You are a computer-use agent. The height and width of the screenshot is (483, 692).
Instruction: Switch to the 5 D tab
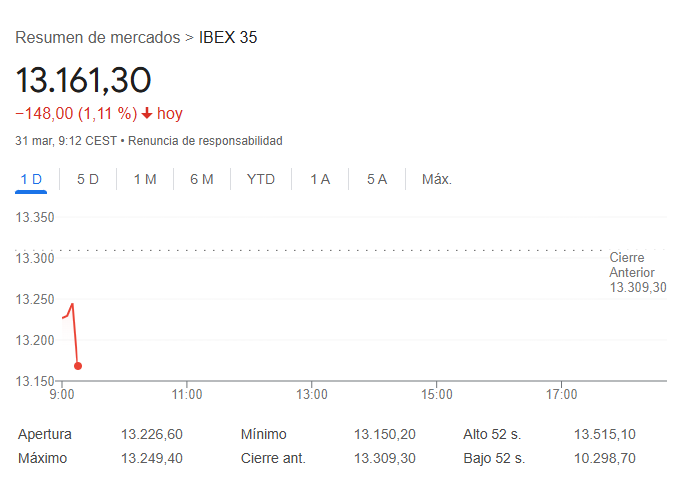pyautogui.click(x=88, y=179)
